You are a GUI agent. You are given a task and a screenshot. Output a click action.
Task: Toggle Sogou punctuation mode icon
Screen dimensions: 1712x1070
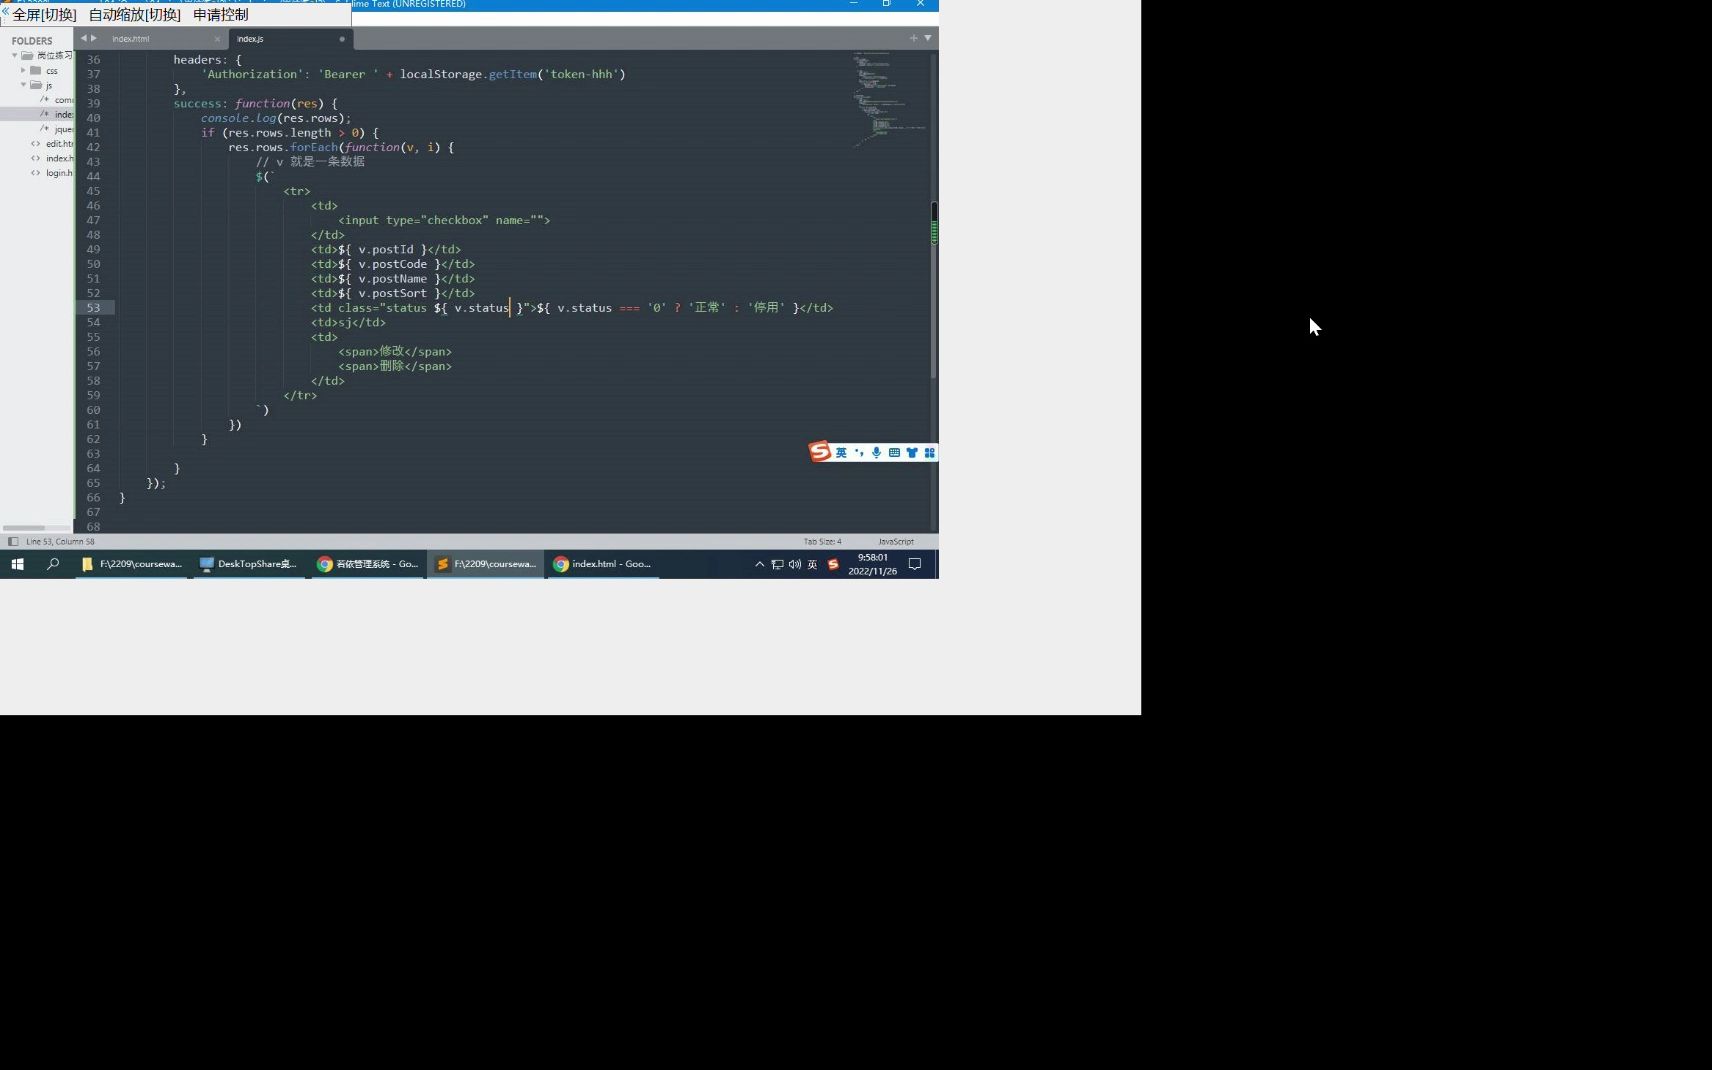tap(859, 453)
